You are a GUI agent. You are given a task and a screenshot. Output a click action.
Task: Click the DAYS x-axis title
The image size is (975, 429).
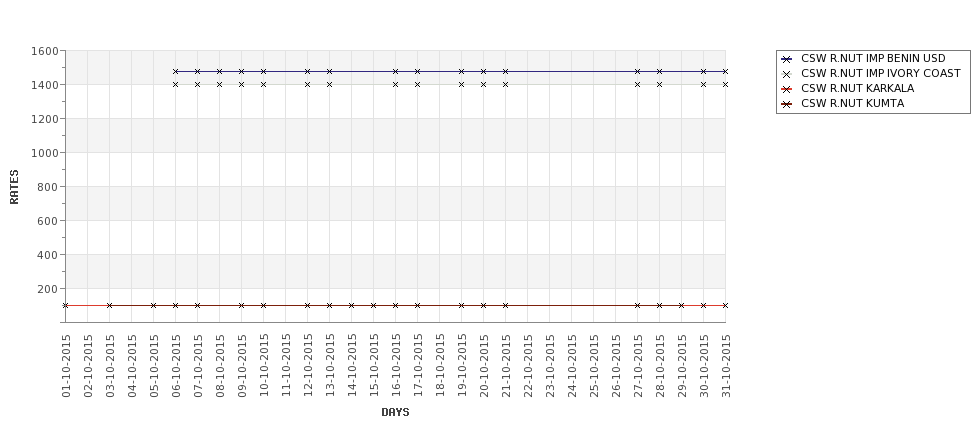[x=395, y=412]
